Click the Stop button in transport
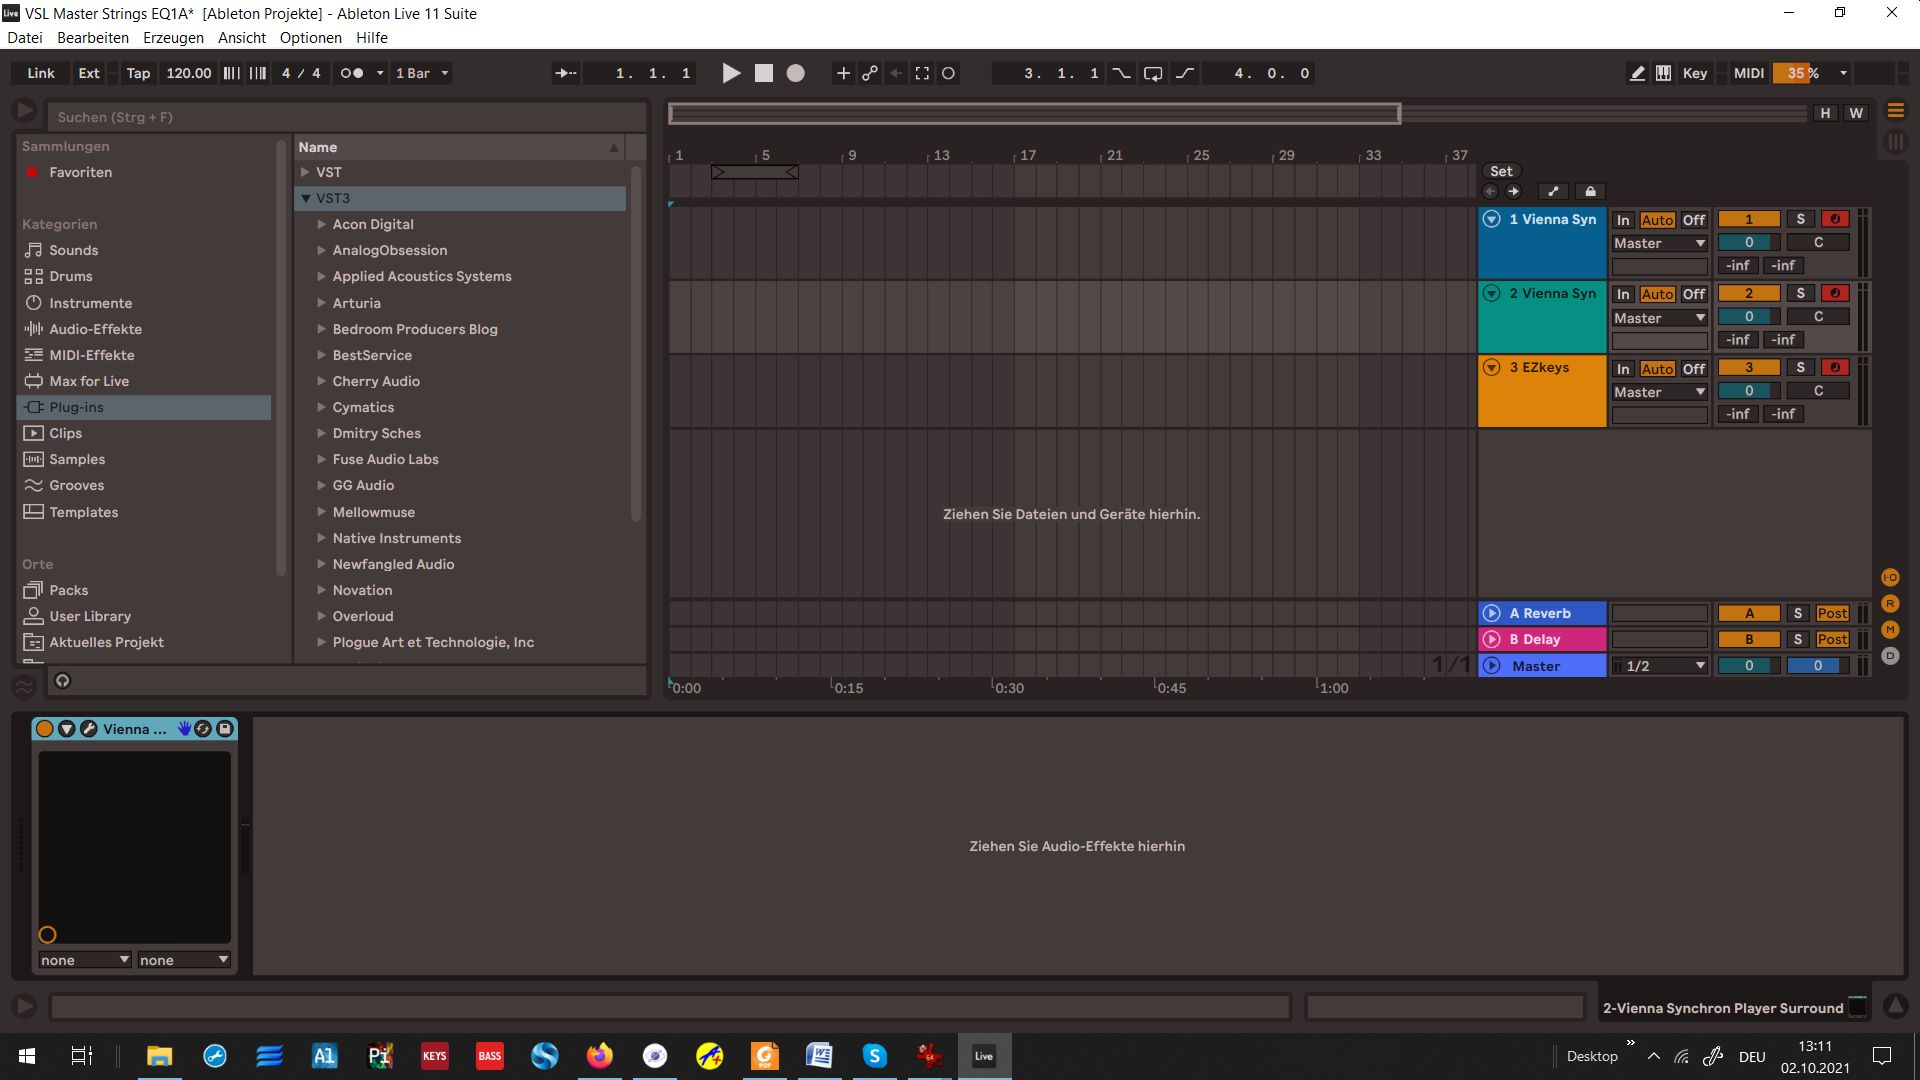 pos(764,73)
